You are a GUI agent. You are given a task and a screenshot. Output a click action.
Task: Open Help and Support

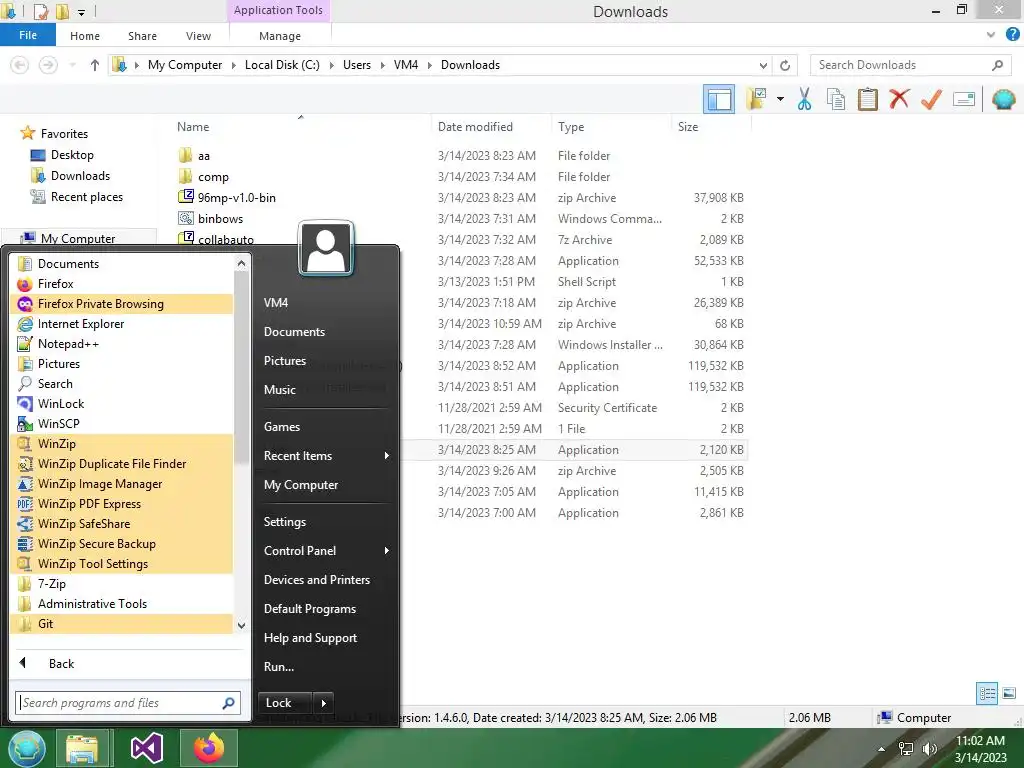(327, 638)
